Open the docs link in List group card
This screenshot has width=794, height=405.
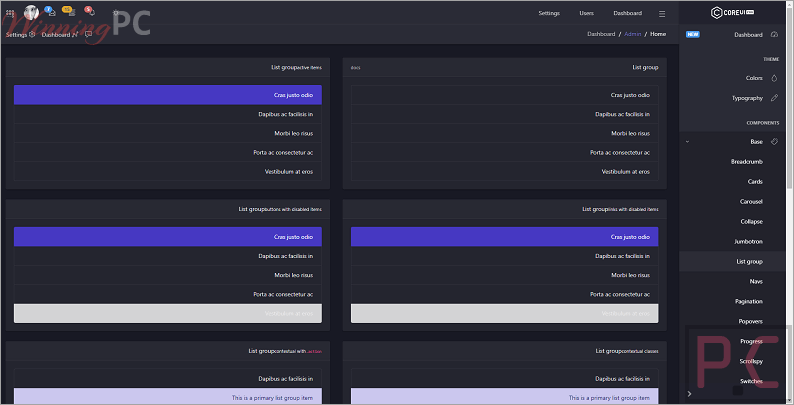point(355,68)
